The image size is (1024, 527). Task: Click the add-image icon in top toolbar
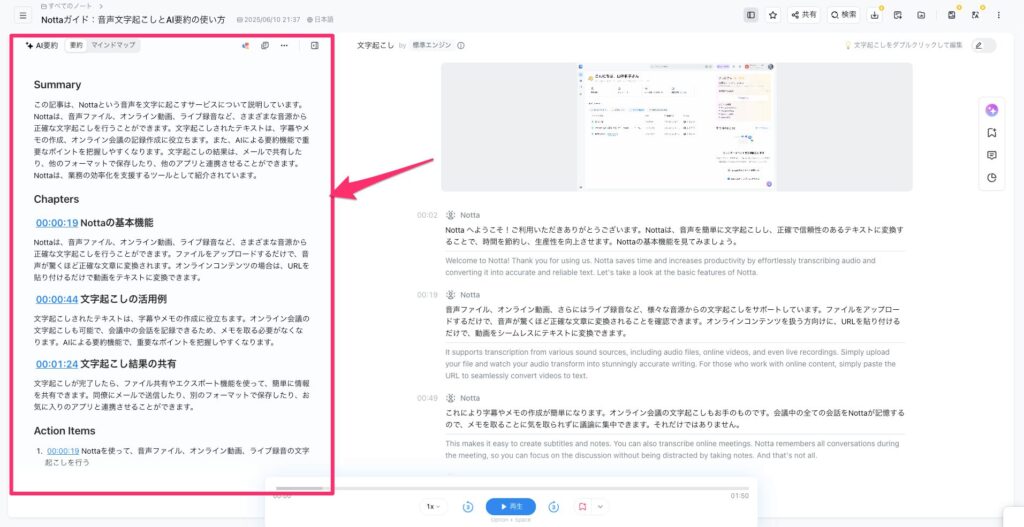tap(898, 15)
